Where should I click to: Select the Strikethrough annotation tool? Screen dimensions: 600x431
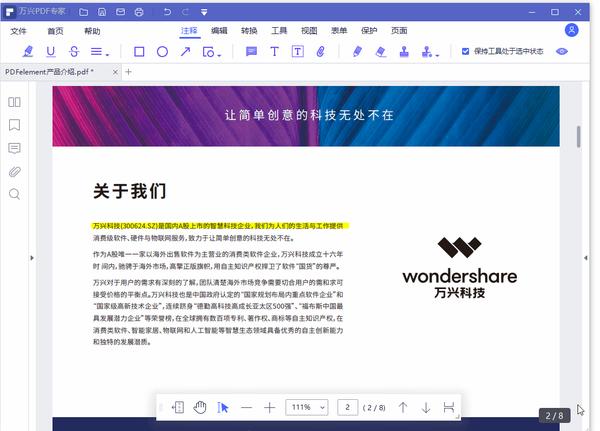point(74,51)
